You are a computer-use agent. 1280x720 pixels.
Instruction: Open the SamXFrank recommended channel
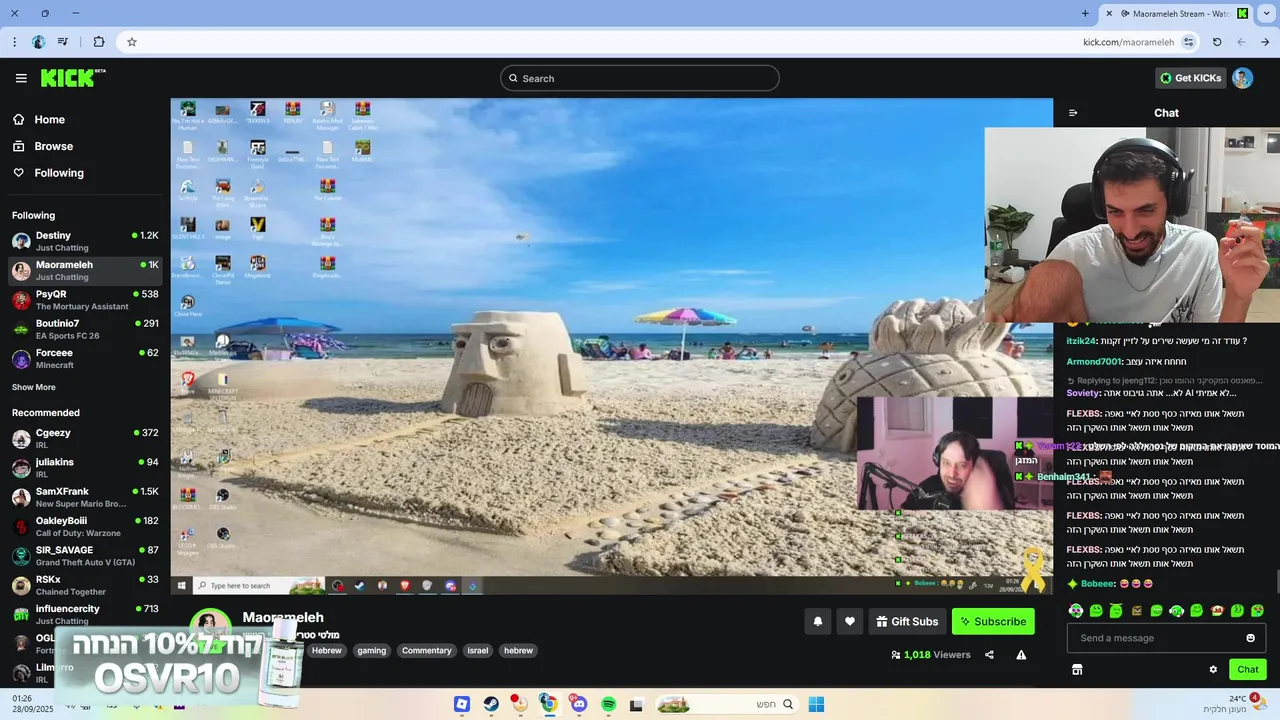[85, 497]
